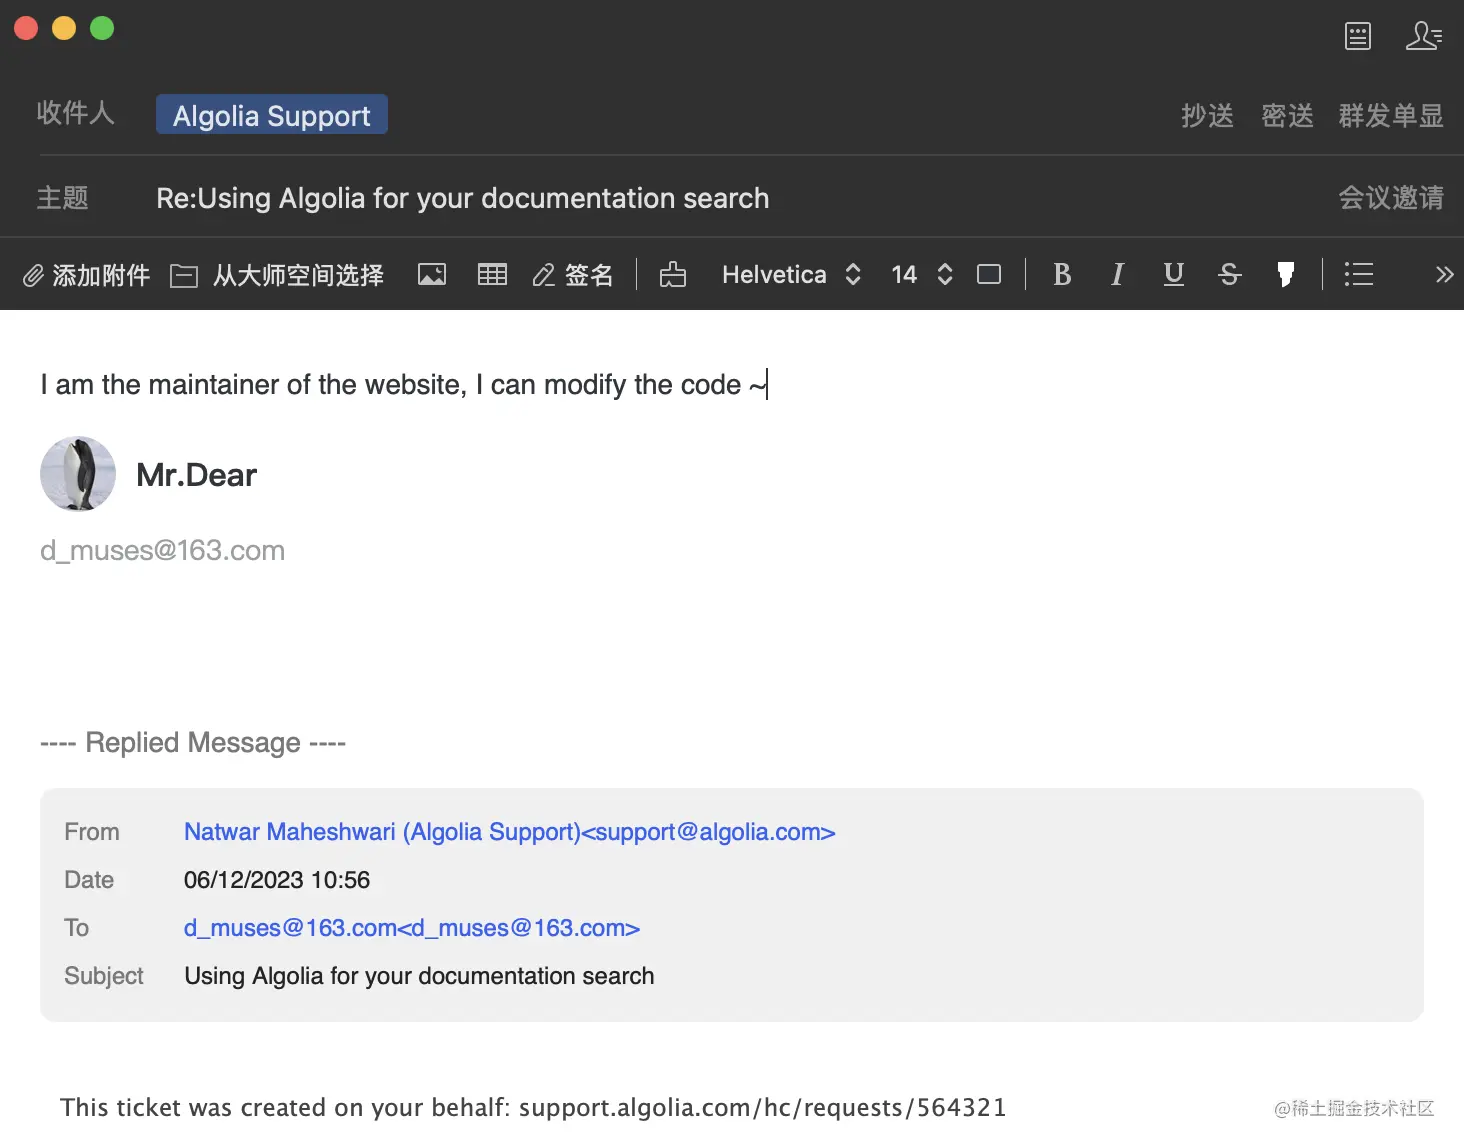Click the 签名 signature label

click(x=589, y=275)
